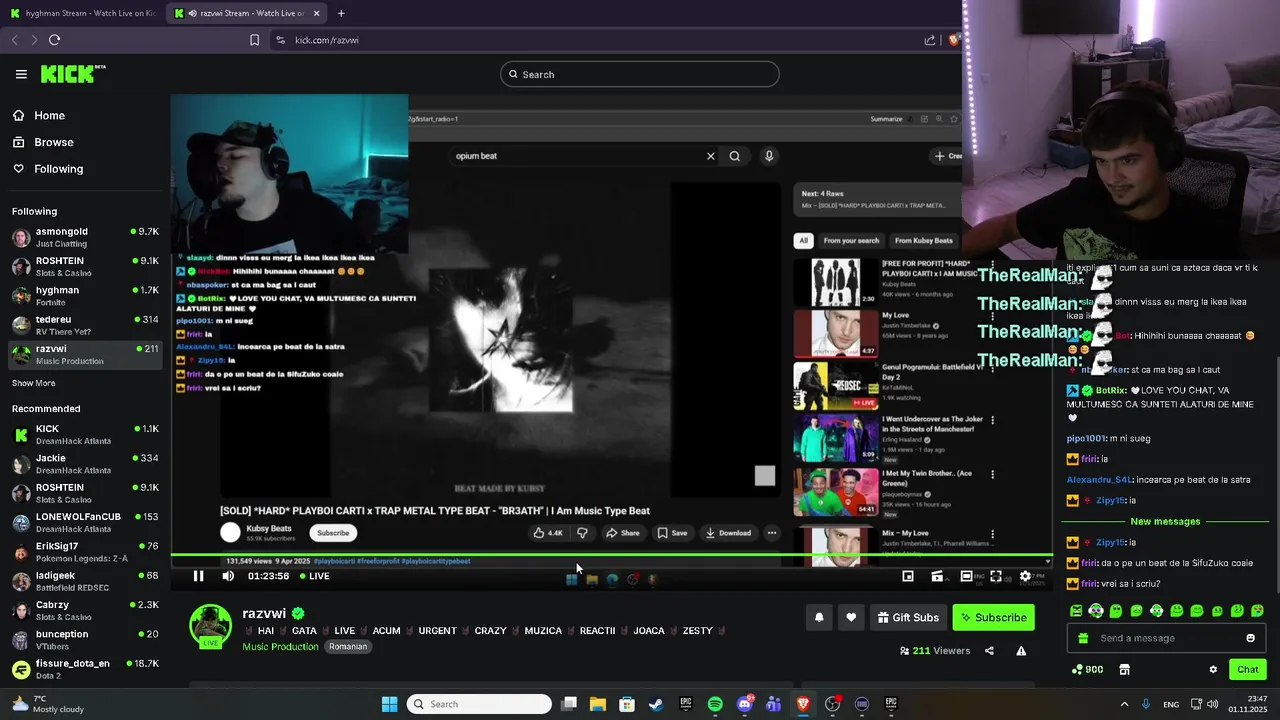1280x720 pixels.
Task: Jump to New messages in chat
Action: pos(1165,522)
